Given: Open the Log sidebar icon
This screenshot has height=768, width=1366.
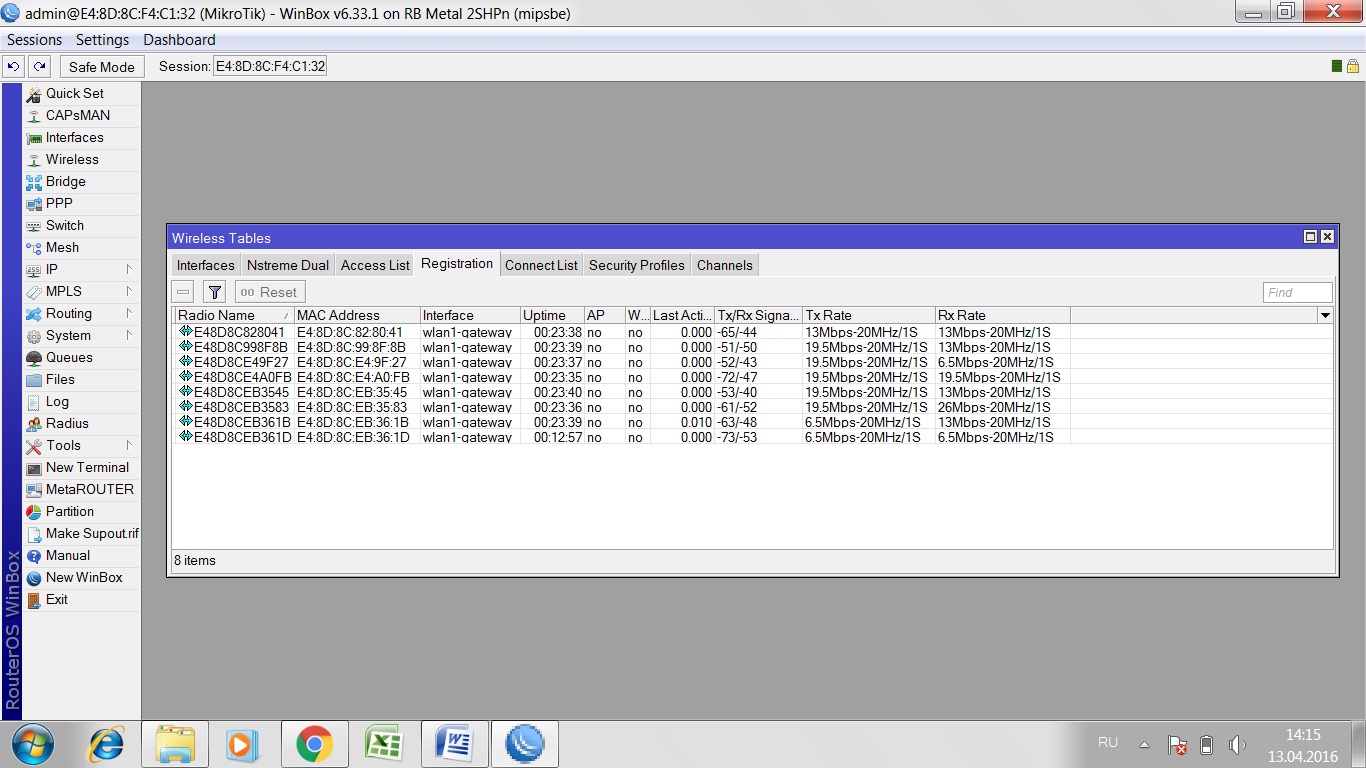Looking at the screenshot, I should [x=34, y=401].
